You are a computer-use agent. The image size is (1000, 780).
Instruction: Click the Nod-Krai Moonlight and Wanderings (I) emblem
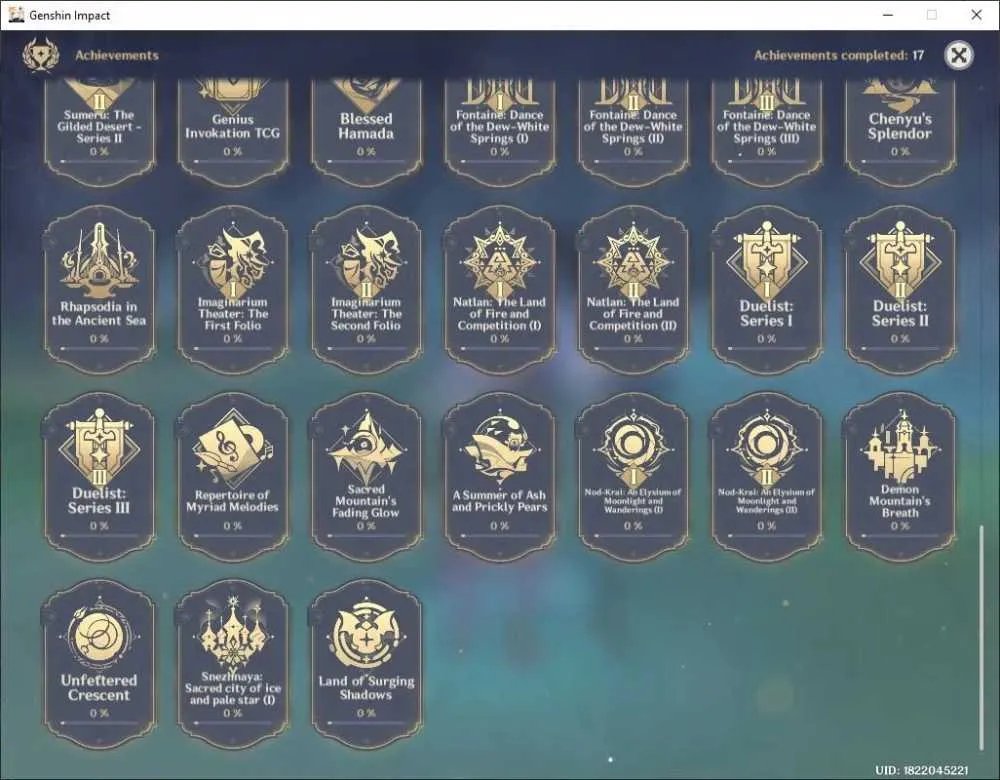tap(633, 446)
